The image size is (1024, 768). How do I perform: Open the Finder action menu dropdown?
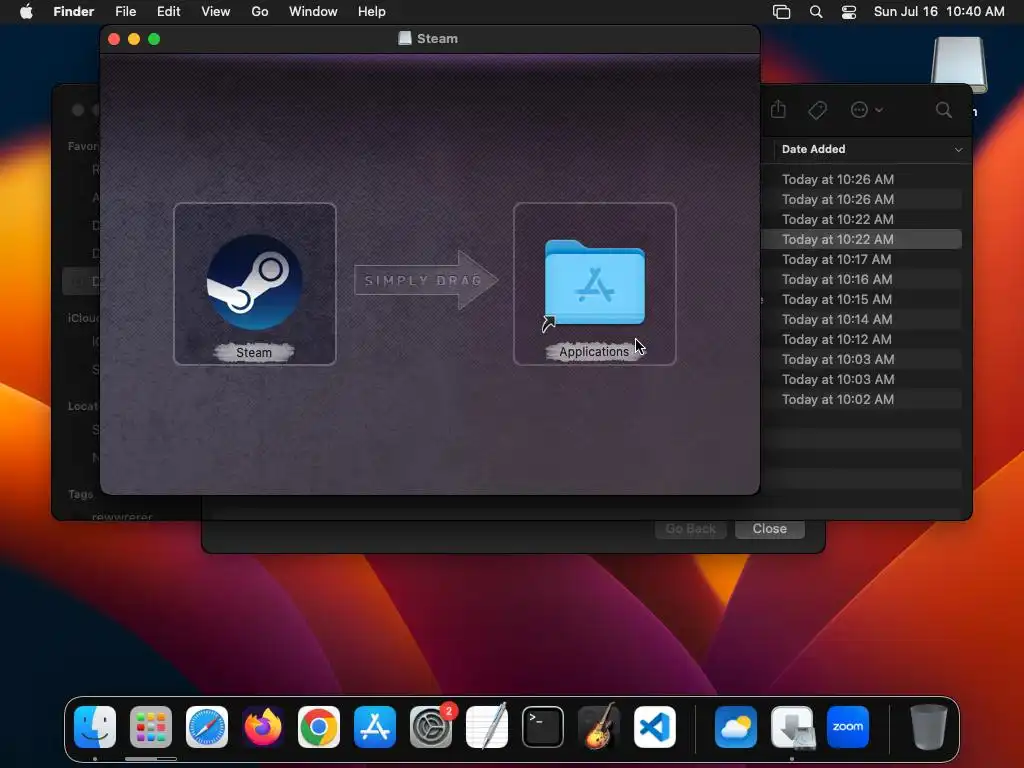pos(866,110)
